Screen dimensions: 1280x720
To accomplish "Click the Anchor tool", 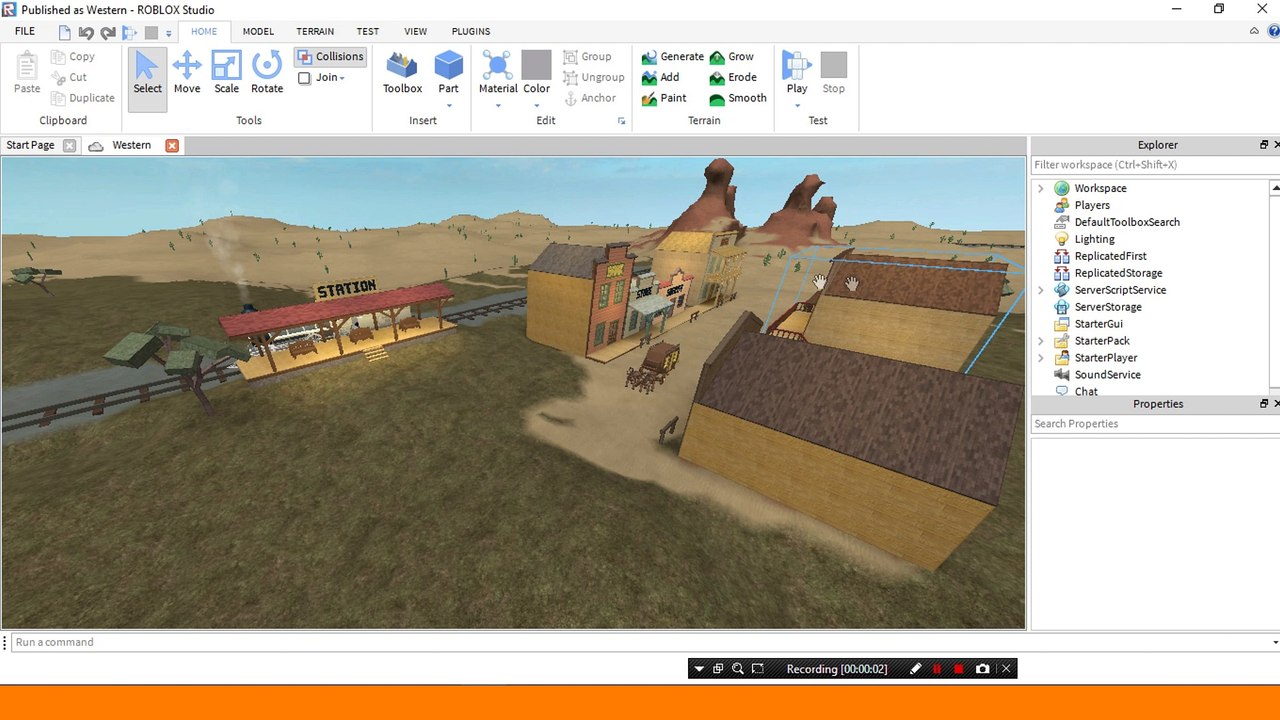I will 590,98.
